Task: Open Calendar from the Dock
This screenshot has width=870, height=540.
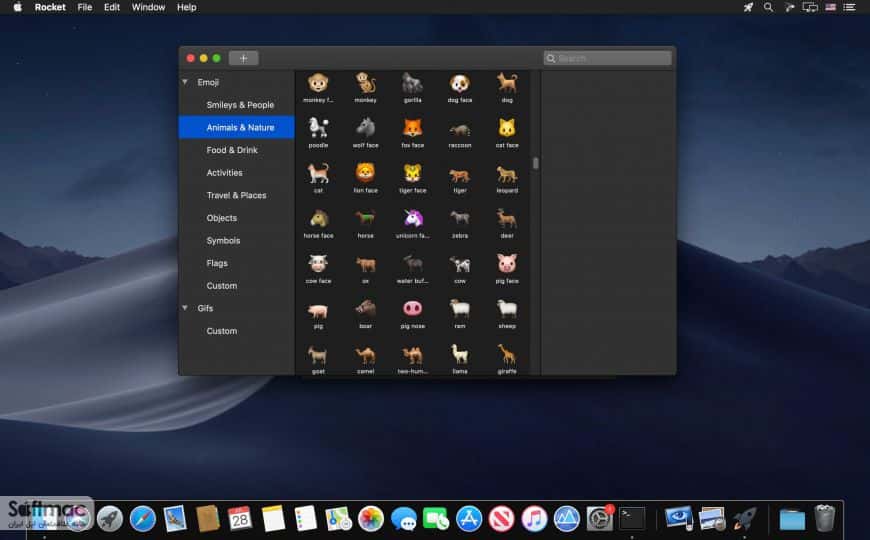Action: click(240, 519)
